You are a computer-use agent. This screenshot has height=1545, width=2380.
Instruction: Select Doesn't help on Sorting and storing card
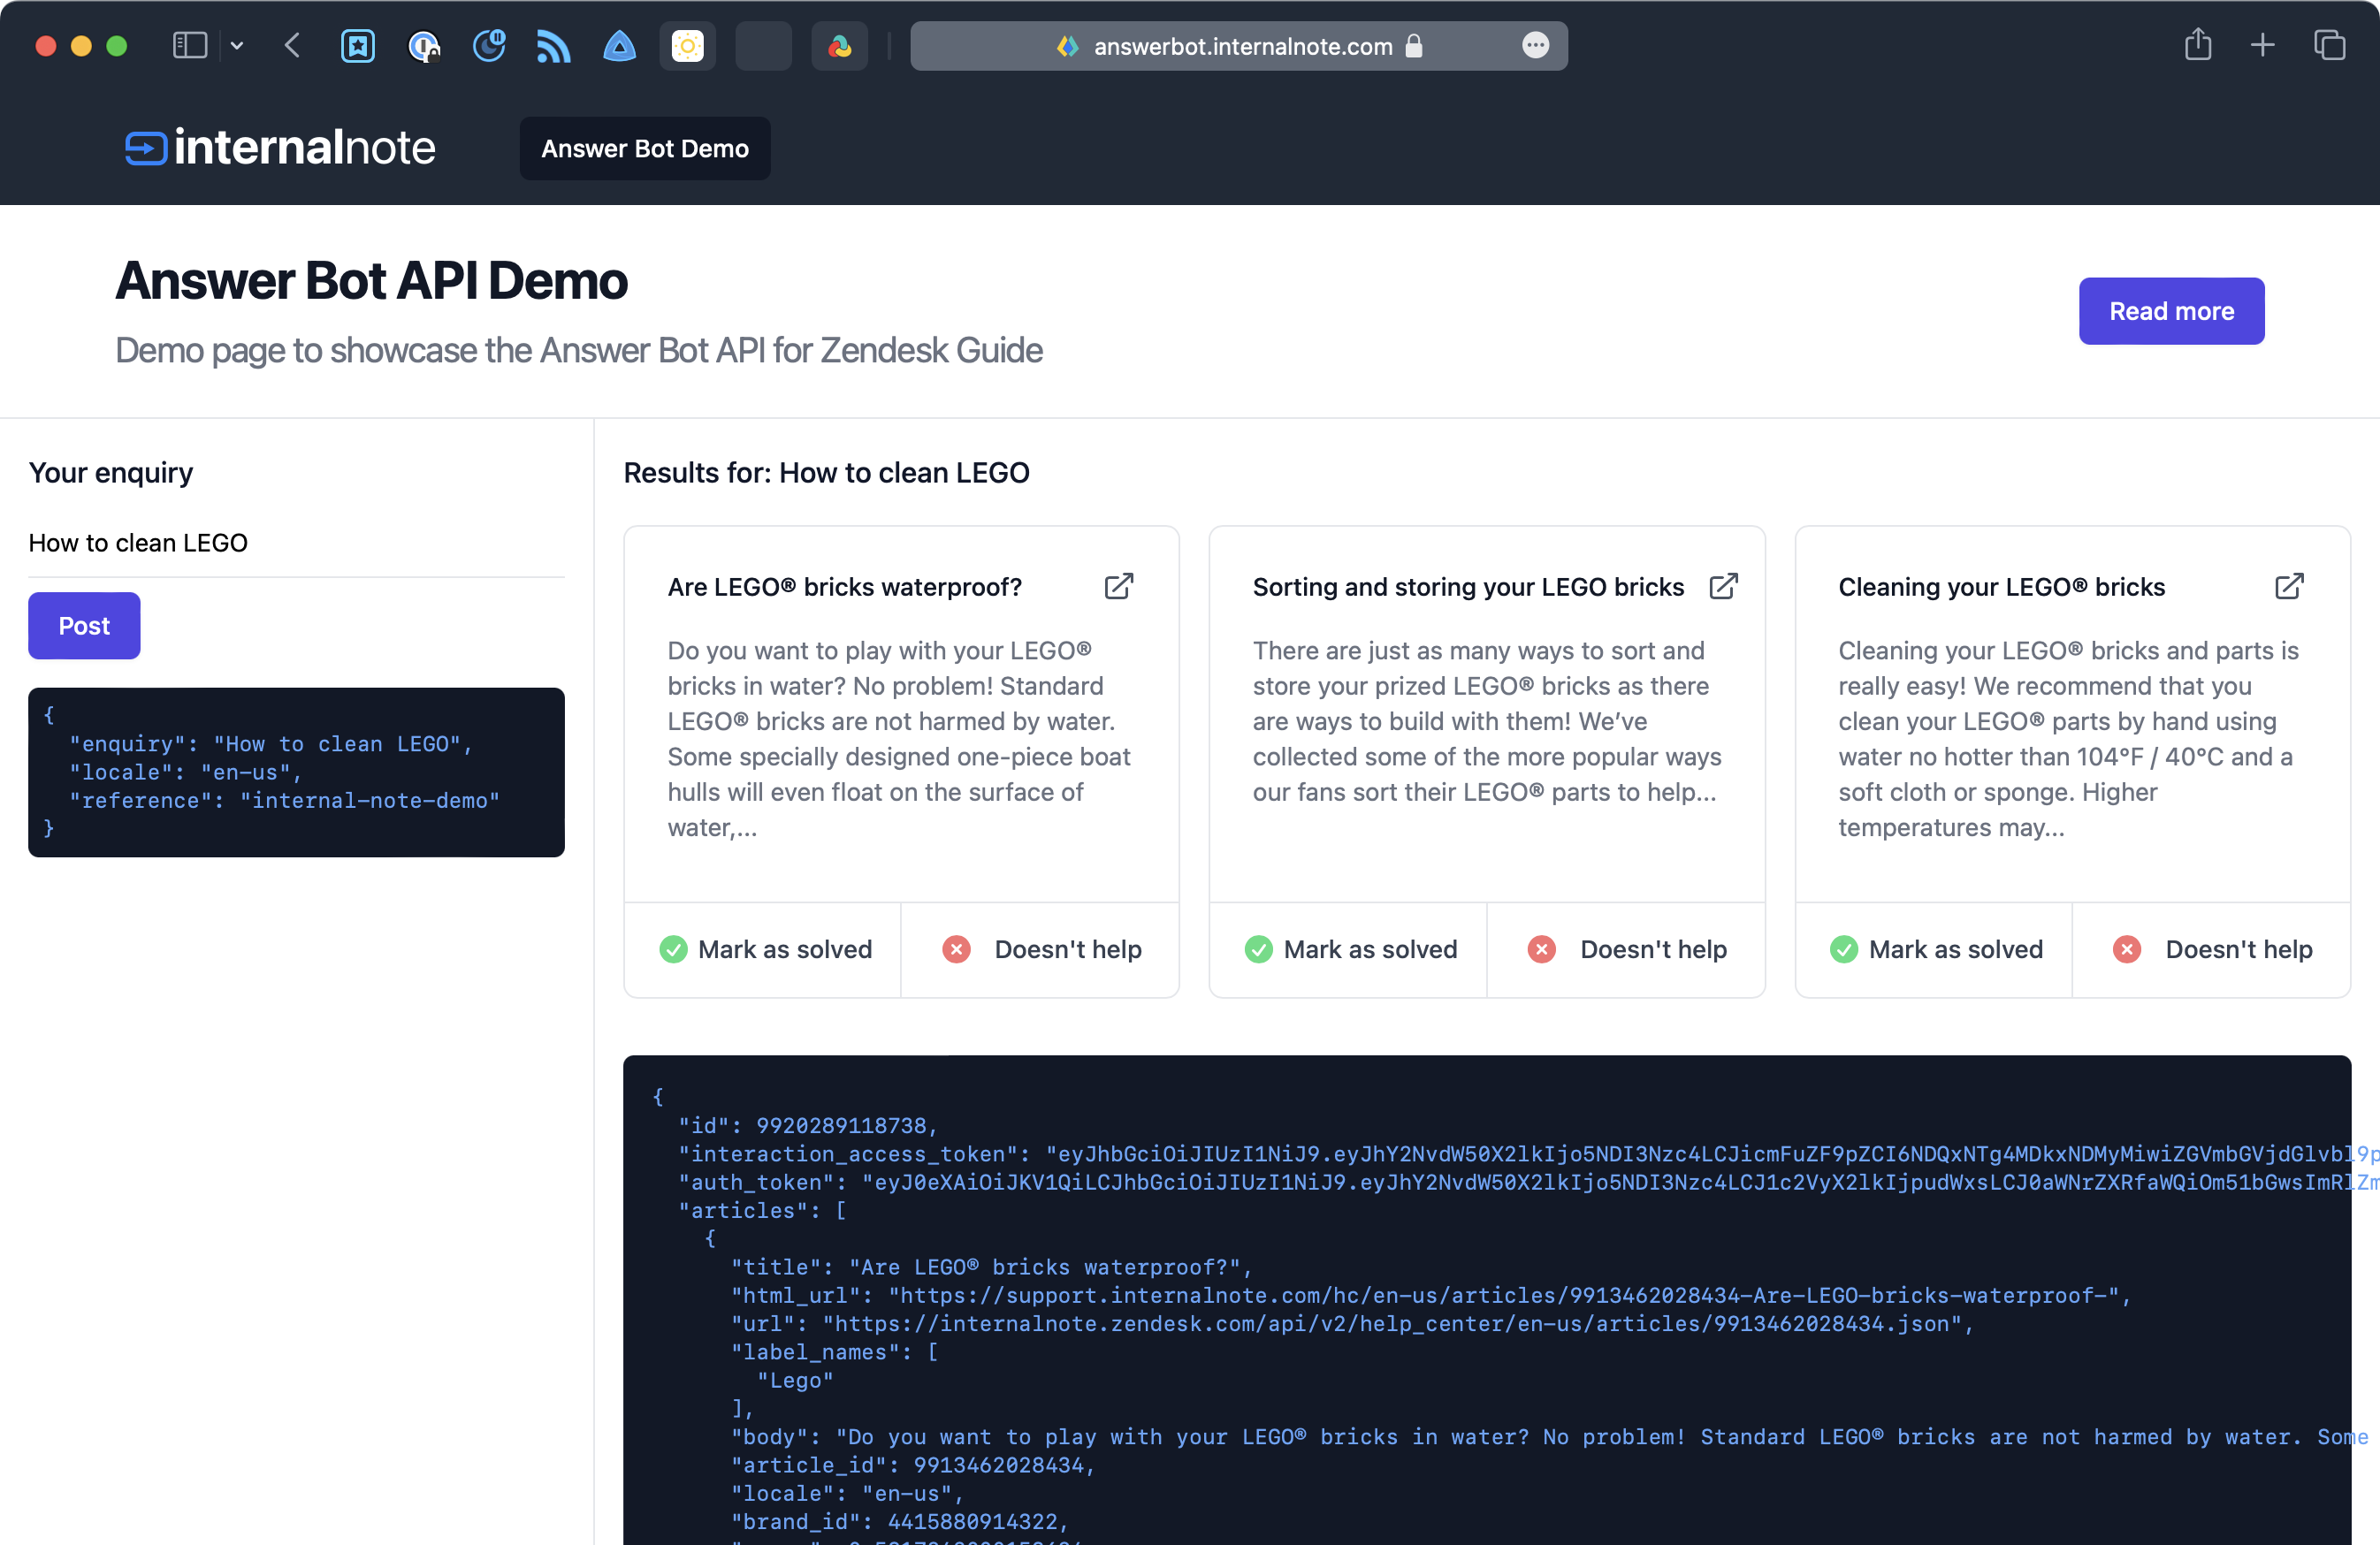coord(1626,949)
